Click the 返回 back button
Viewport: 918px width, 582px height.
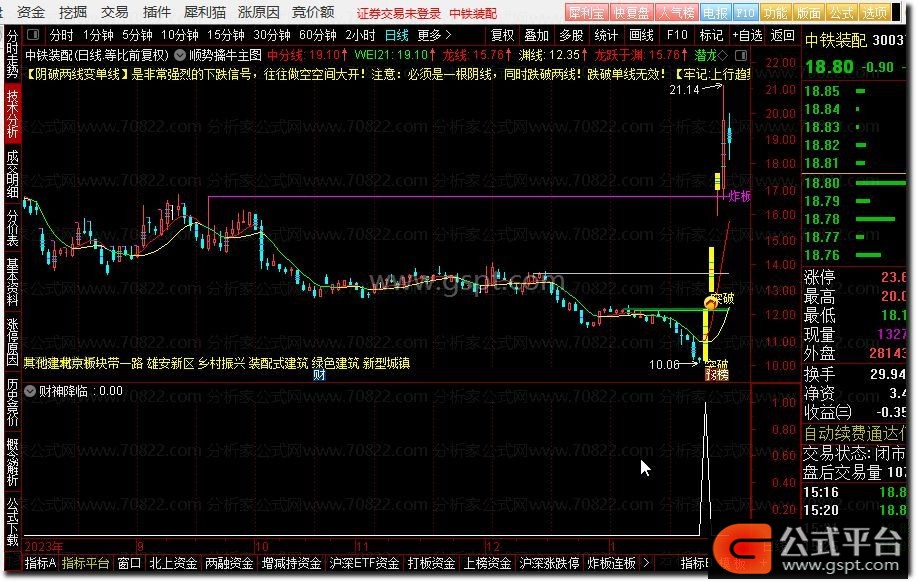(782, 35)
